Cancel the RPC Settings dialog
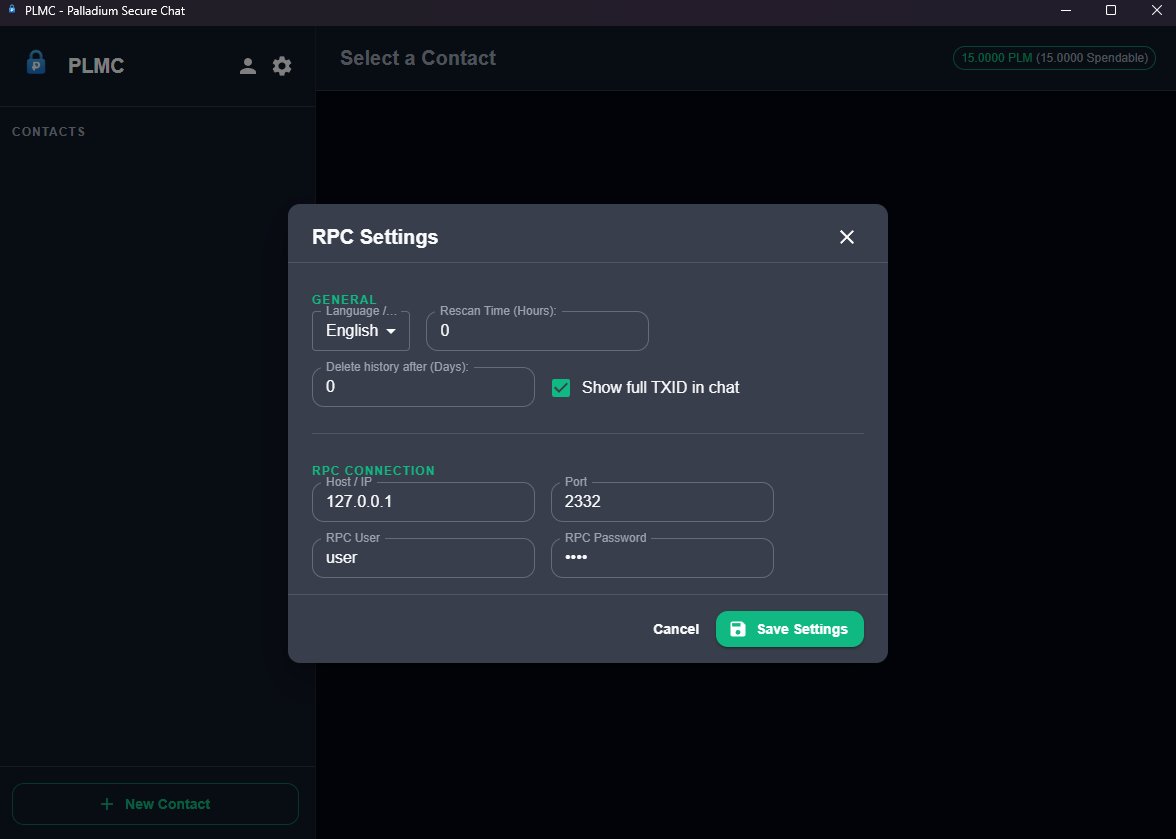This screenshot has width=1176, height=839. coord(675,629)
